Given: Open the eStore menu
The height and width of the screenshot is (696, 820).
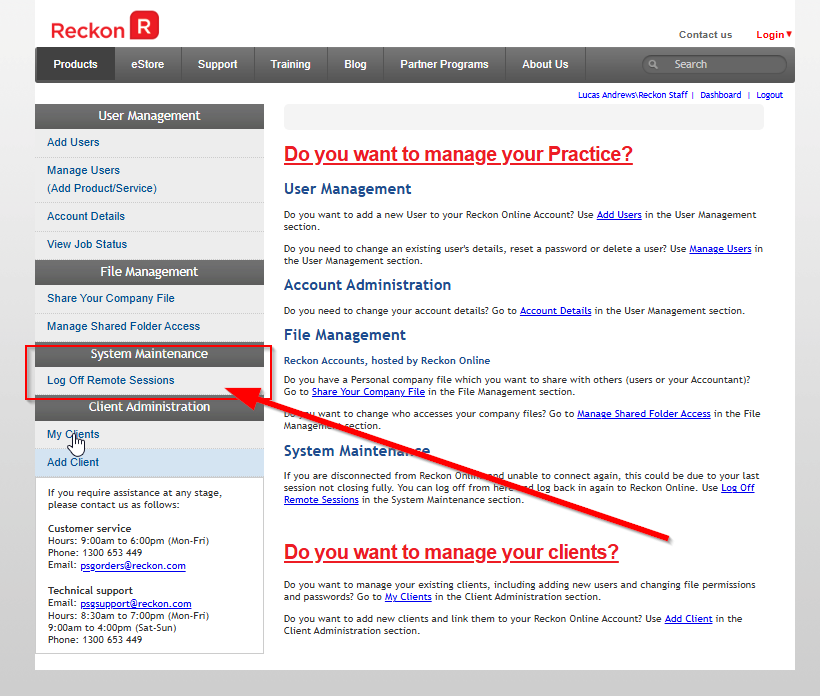Looking at the screenshot, I should pos(147,64).
